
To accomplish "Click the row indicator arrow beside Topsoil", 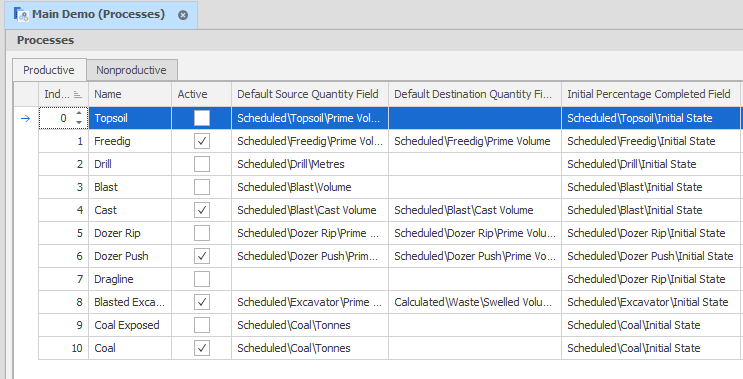I will point(26,118).
